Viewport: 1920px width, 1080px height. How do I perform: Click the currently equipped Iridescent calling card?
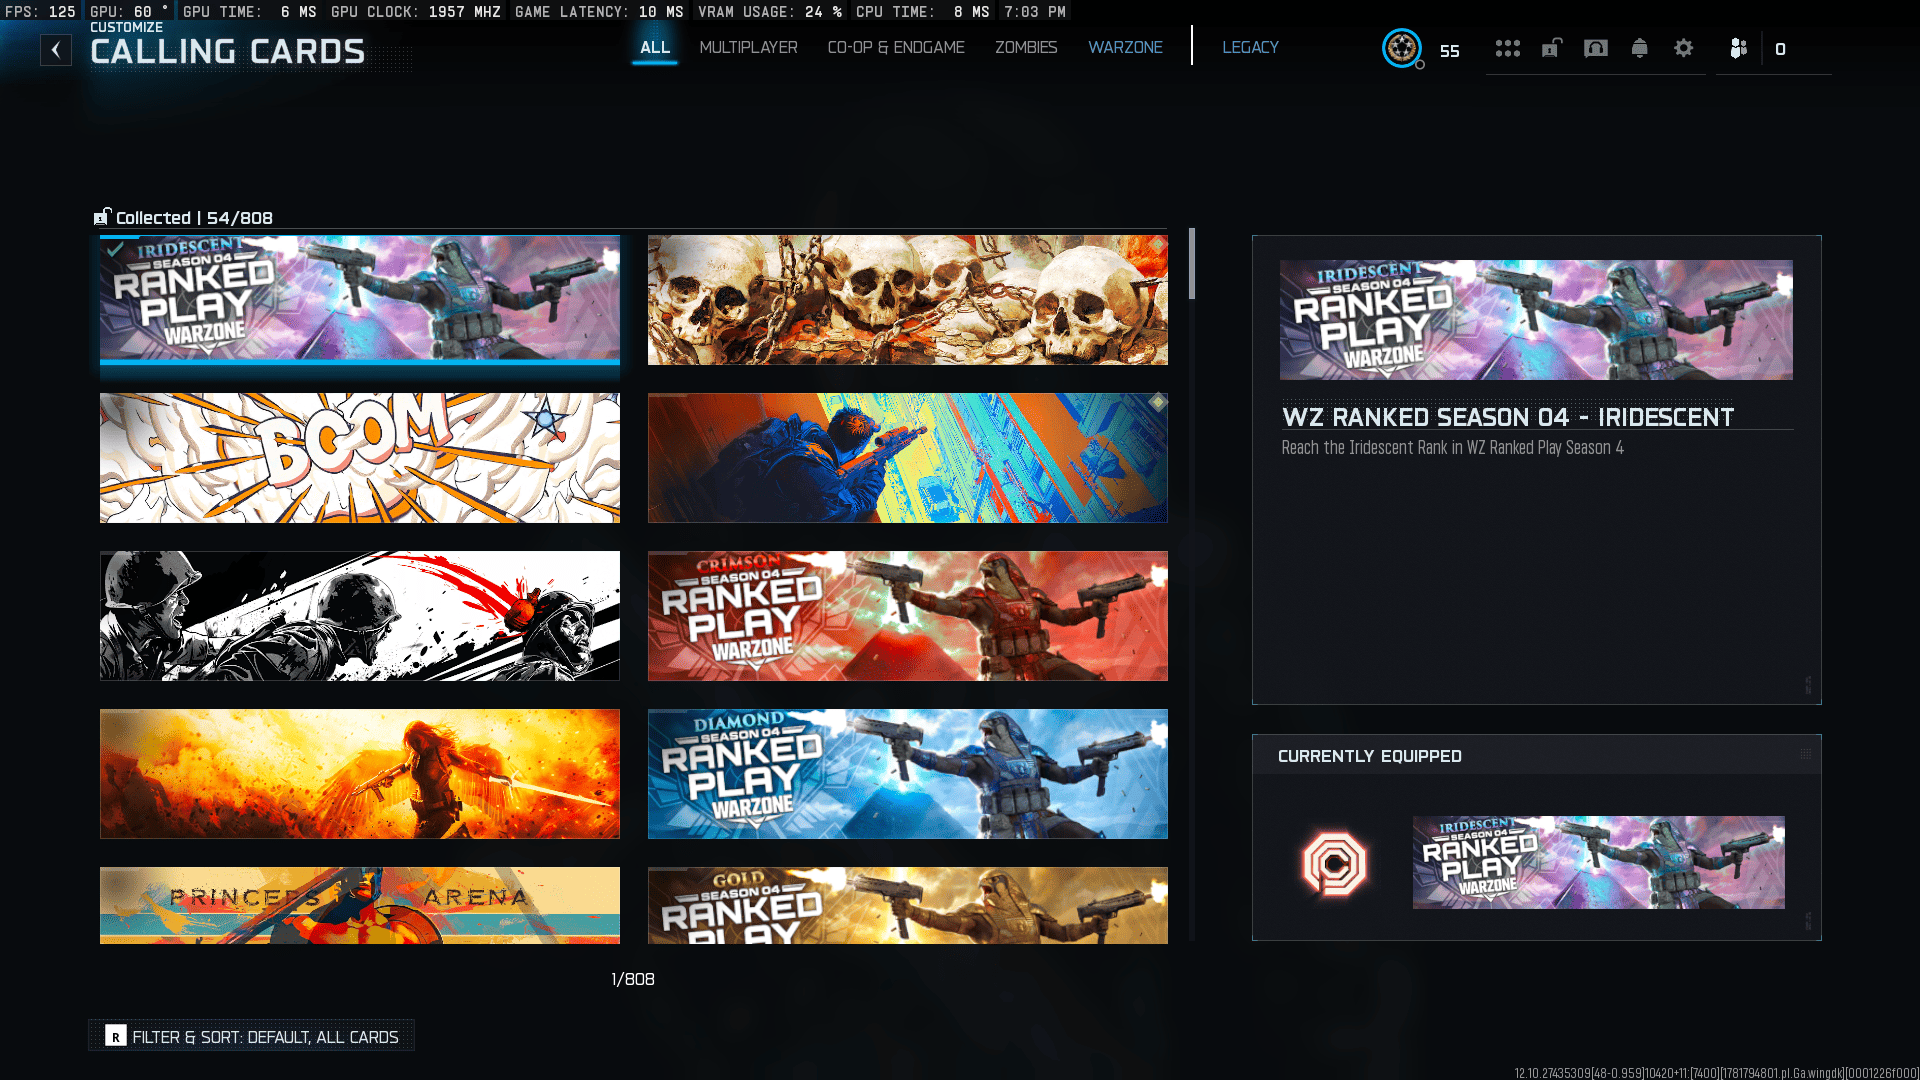[1598, 862]
